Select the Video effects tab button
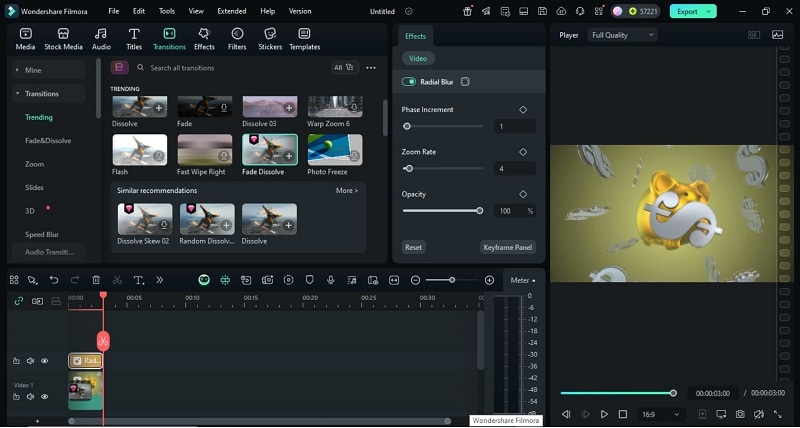 pos(418,59)
